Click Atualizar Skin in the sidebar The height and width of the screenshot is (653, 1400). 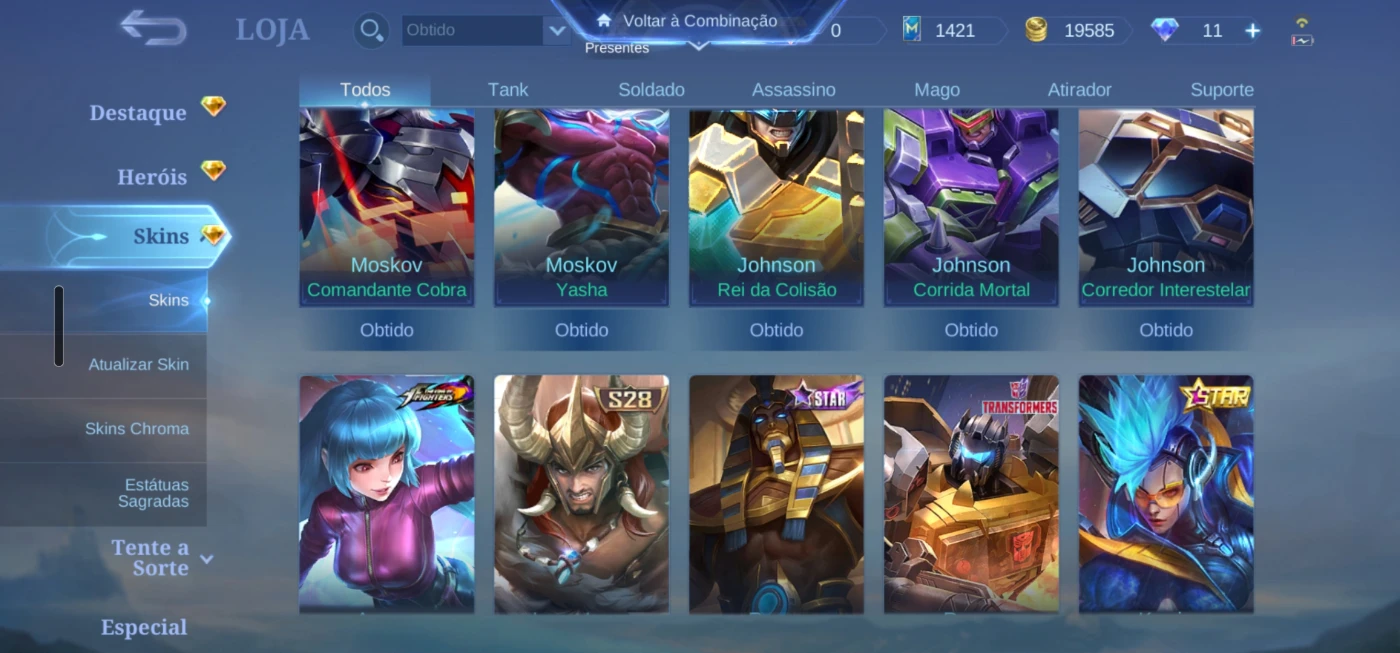[138, 364]
